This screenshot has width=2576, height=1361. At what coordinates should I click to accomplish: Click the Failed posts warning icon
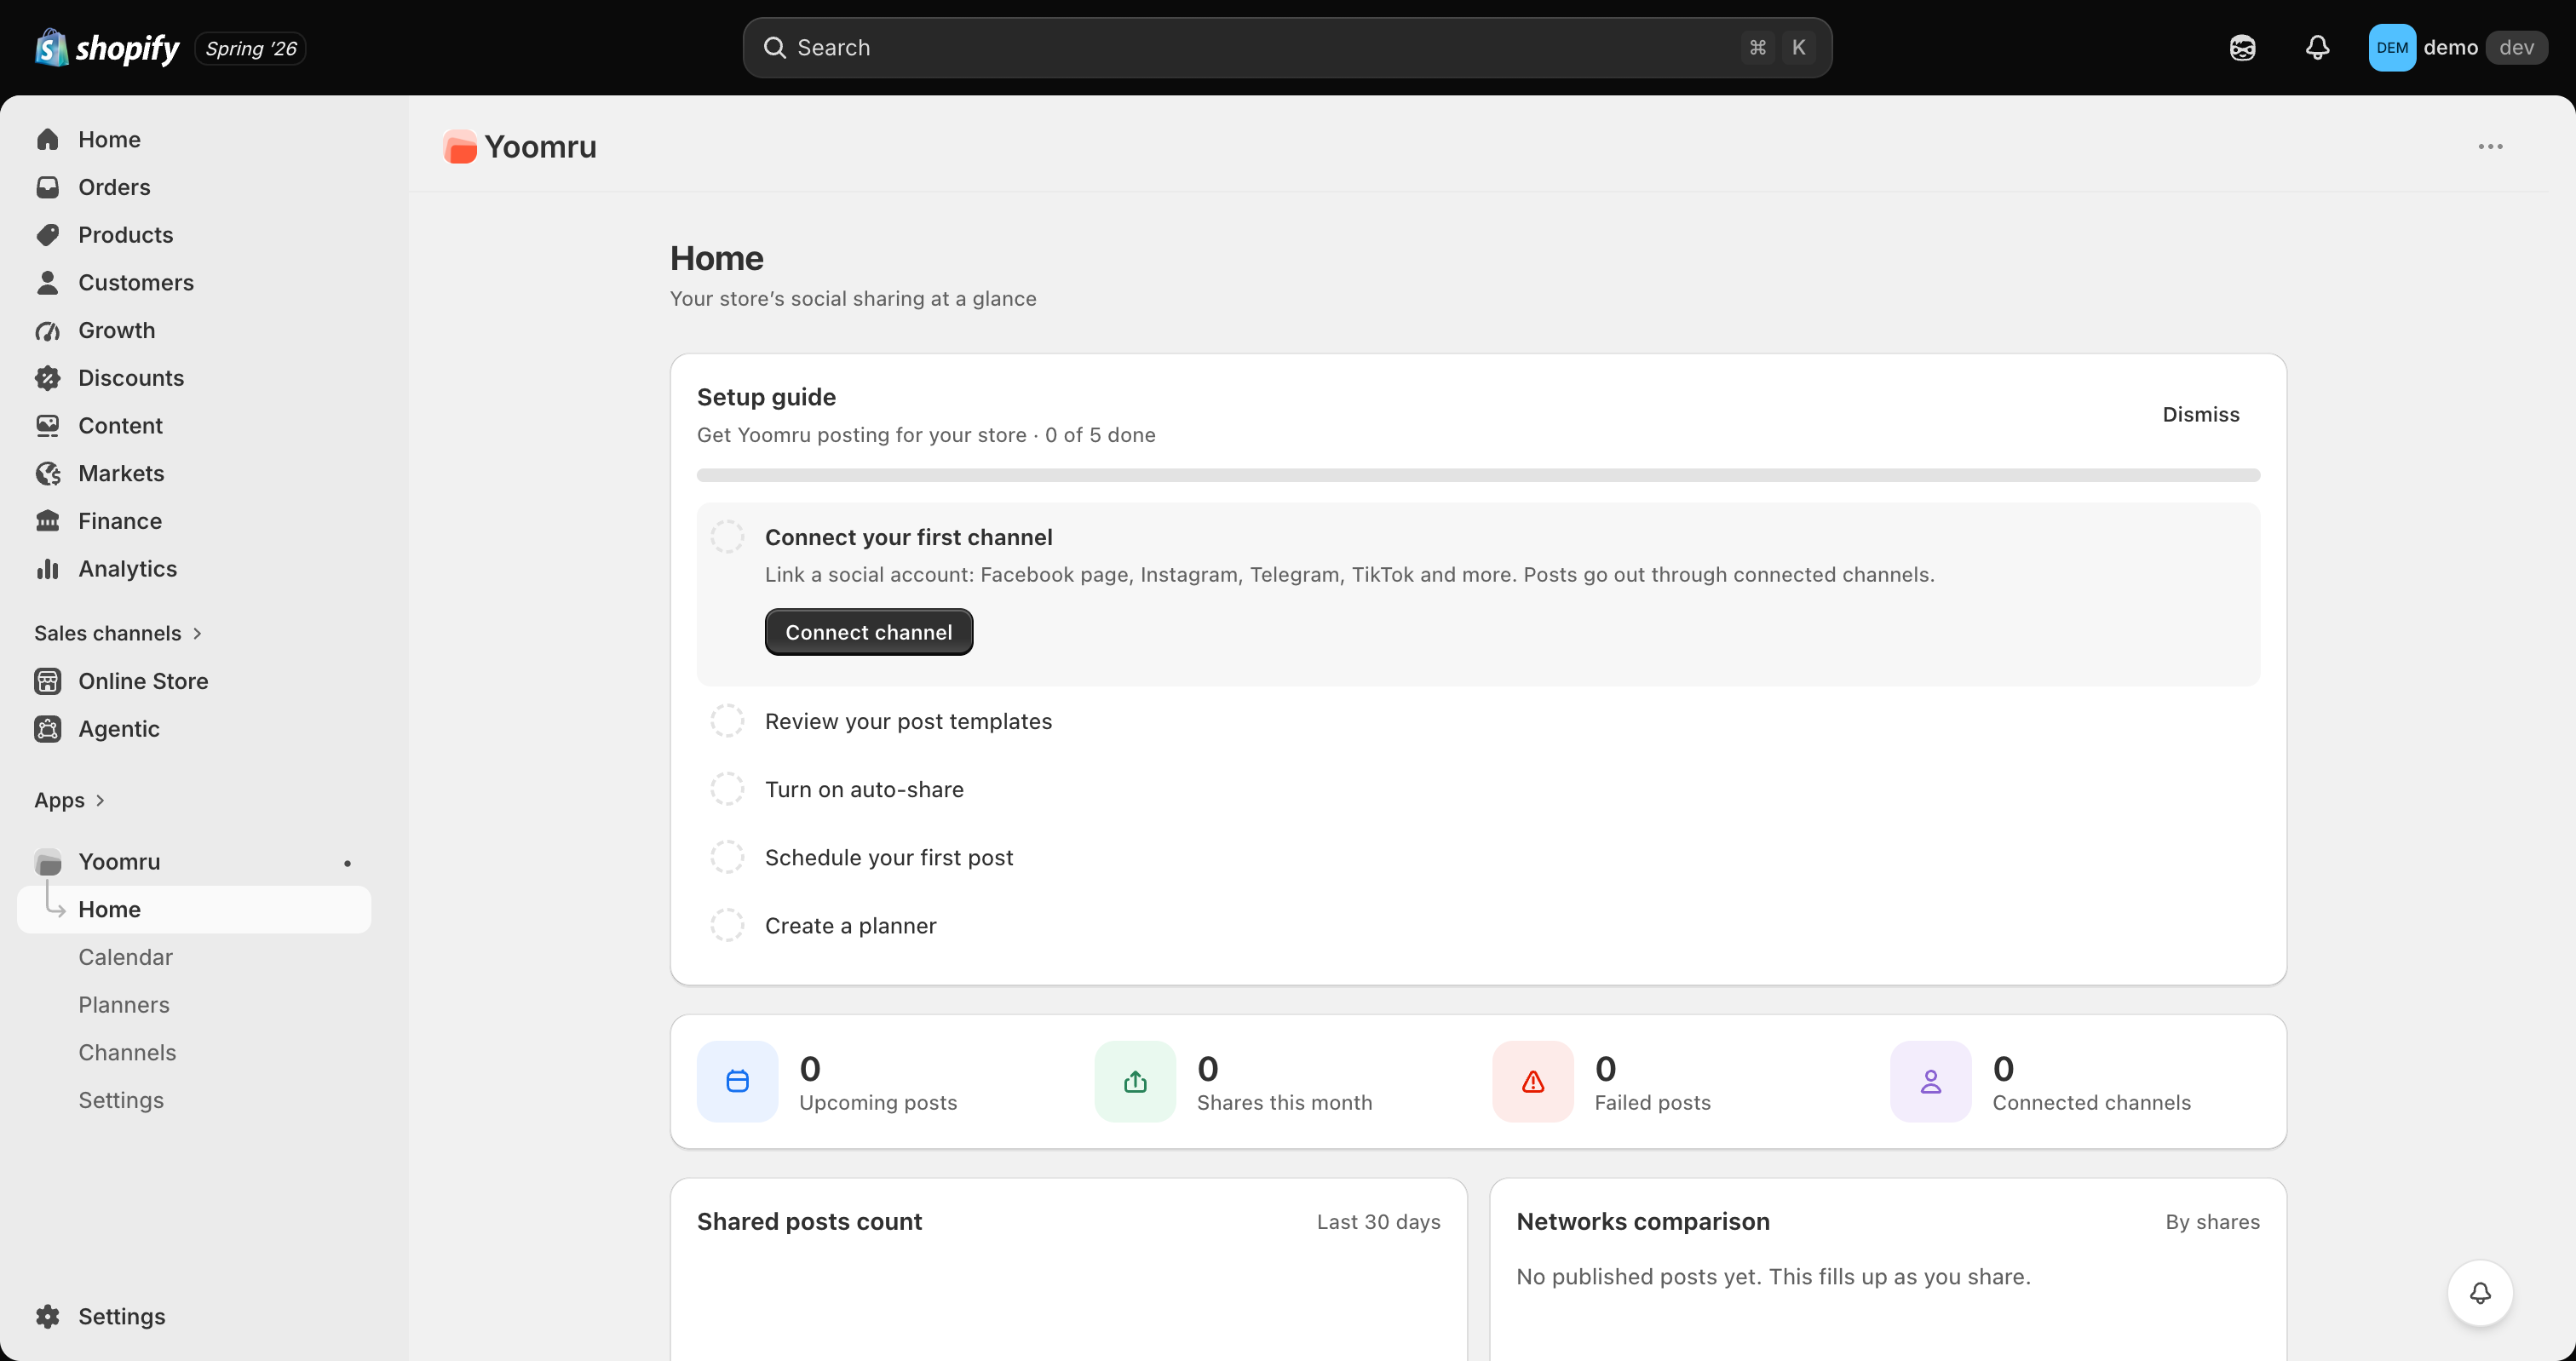point(1533,1081)
